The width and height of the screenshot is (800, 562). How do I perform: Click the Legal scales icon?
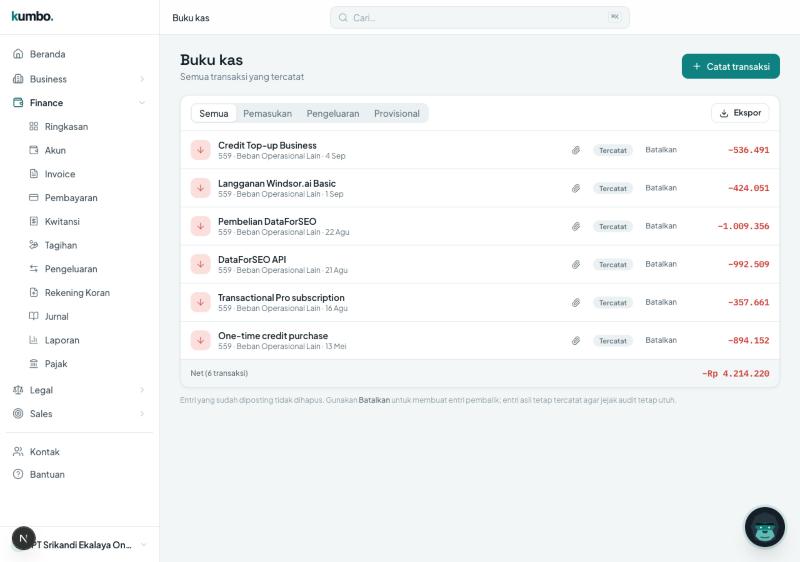coord(18,390)
